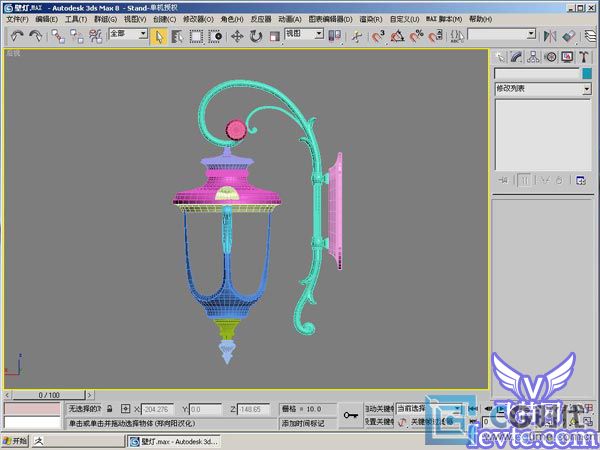The width and height of the screenshot is (600, 450).
Task: Click the X coordinate field
Action: tap(157, 409)
